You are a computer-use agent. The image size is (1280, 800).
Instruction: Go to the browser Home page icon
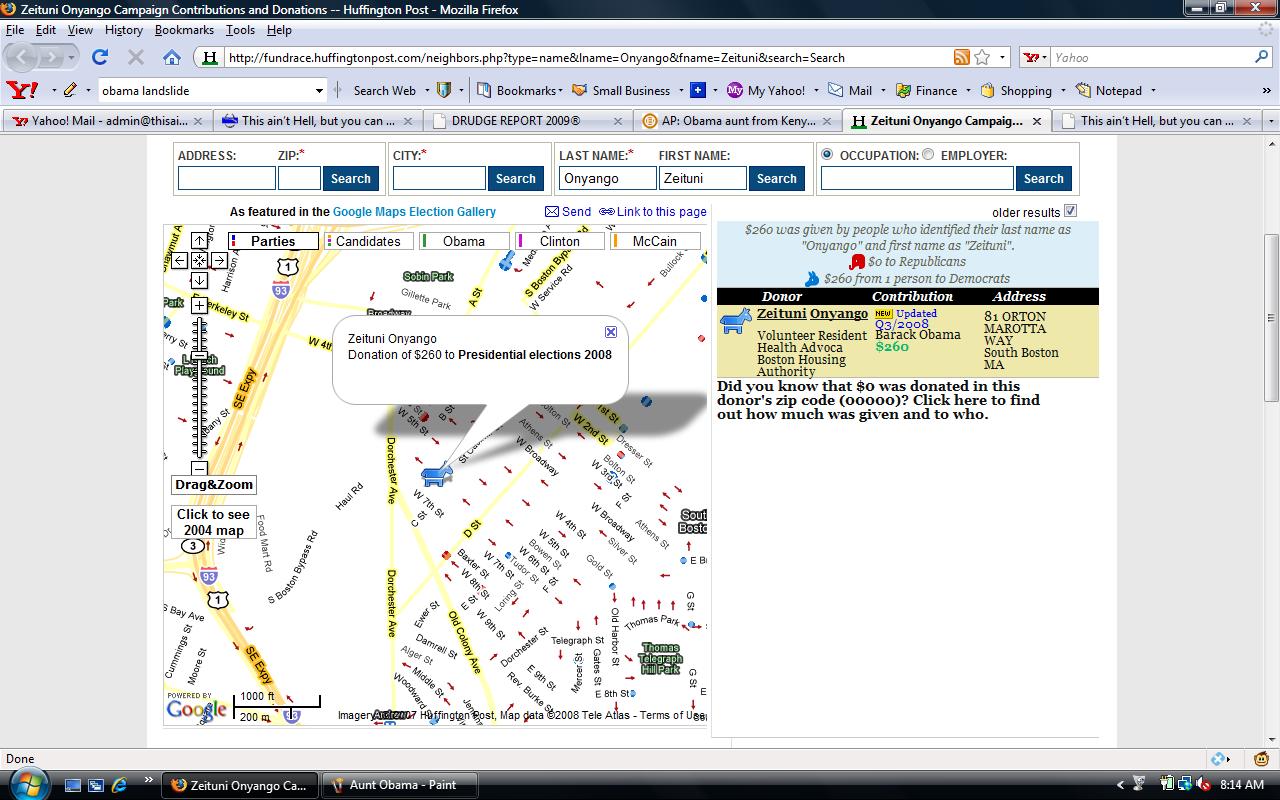(x=172, y=57)
